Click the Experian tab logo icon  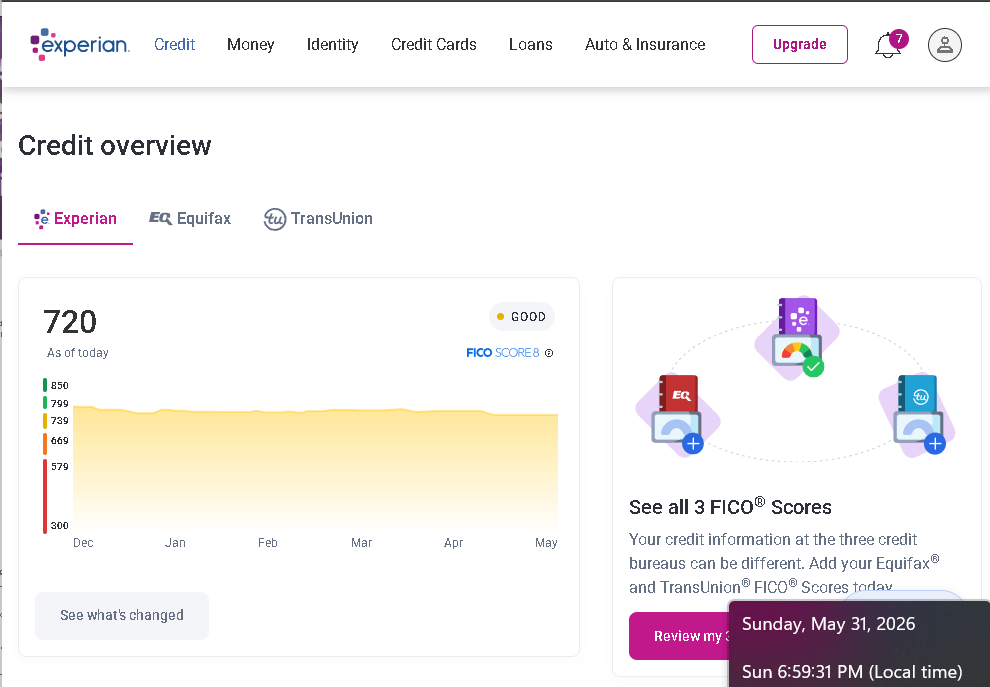[42, 218]
